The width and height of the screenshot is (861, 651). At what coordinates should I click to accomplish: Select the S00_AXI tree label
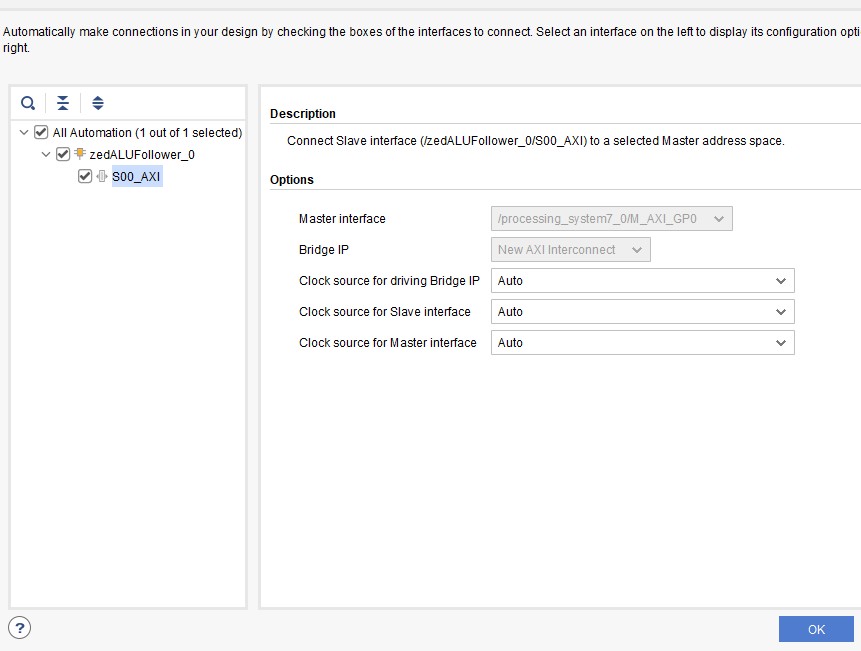pyautogui.click(x=136, y=177)
